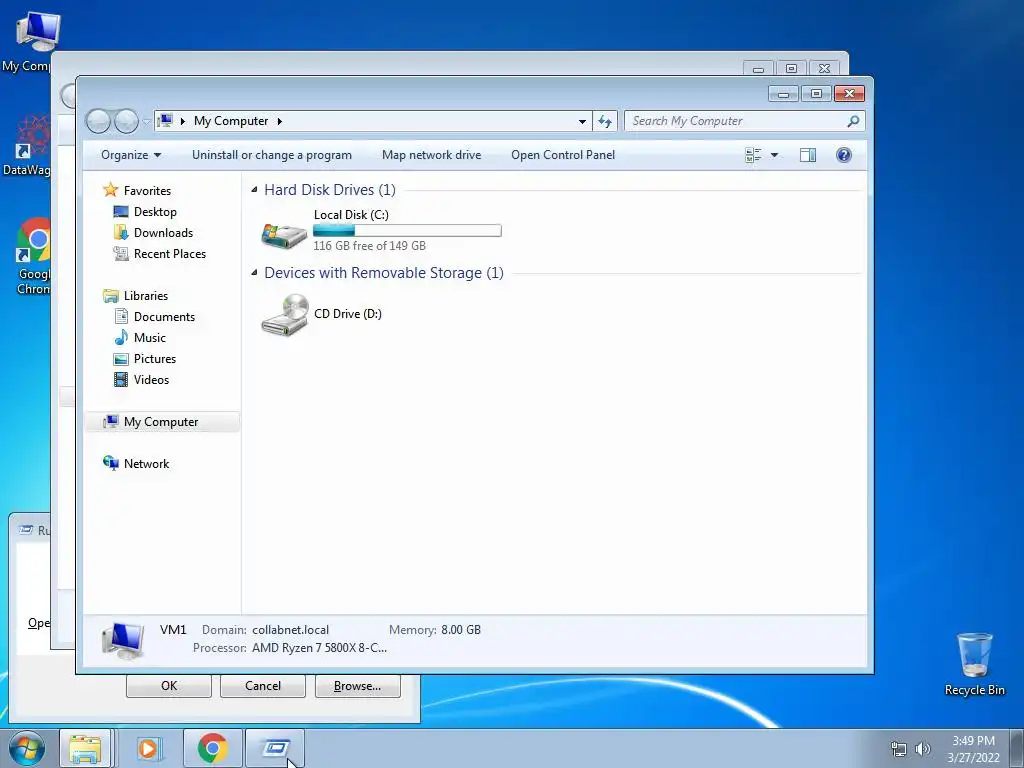The height and width of the screenshot is (768, 1024).
Task: Click the Documents library icon
Action: (121, 317)
